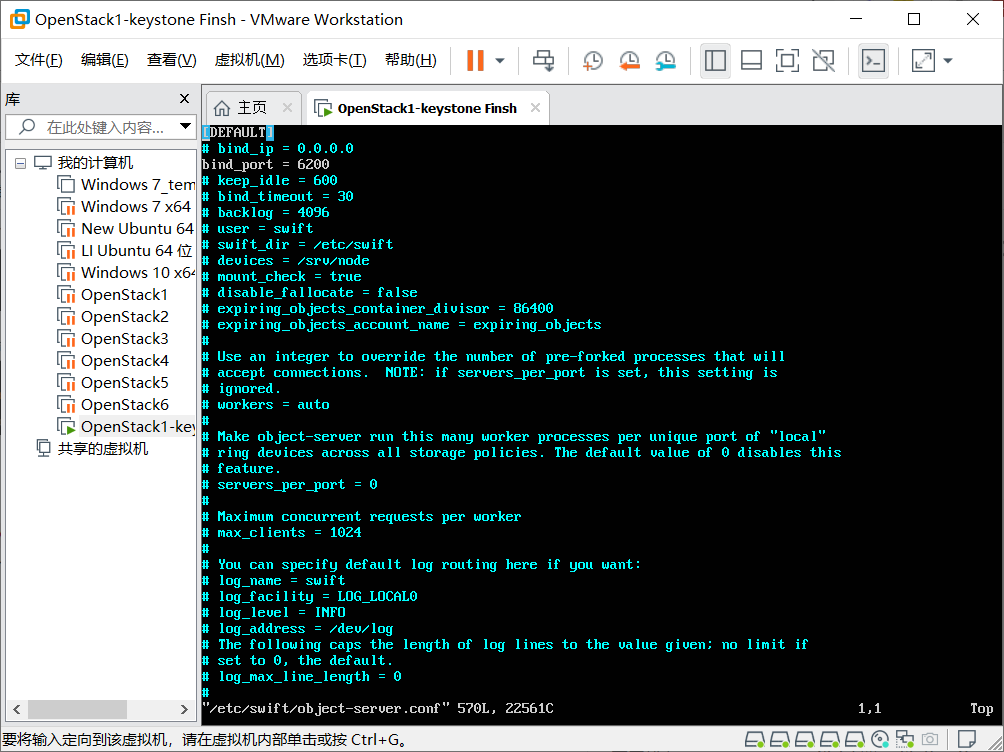Image resolution: width=1004 pixels, height=752 pixels.
Task: Click the 我的计算机 monitor icon
Action: [x=43, y=163]
